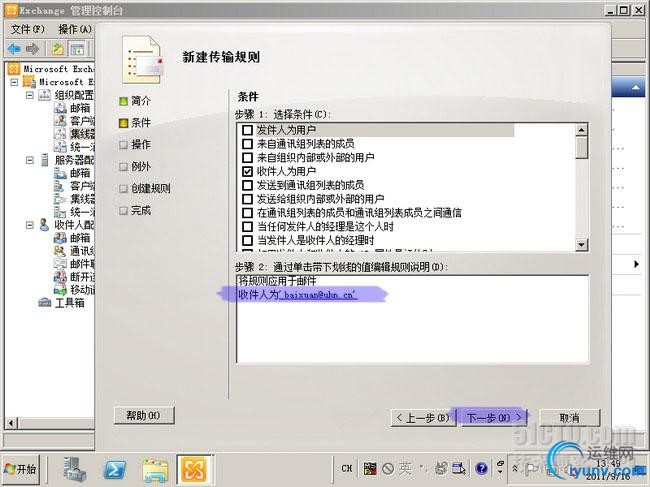The width and height of the screenshot is (650, 487).
Task: Click the 移动请求 tree icon
Action: (60, 290)
